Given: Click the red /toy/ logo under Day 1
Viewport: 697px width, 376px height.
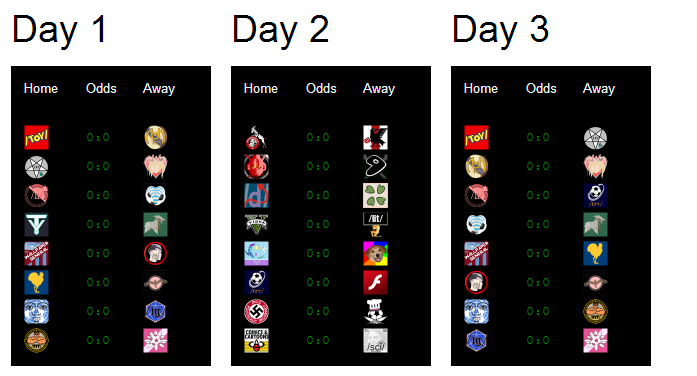Looking at the screenshot, I should [36, 137].
